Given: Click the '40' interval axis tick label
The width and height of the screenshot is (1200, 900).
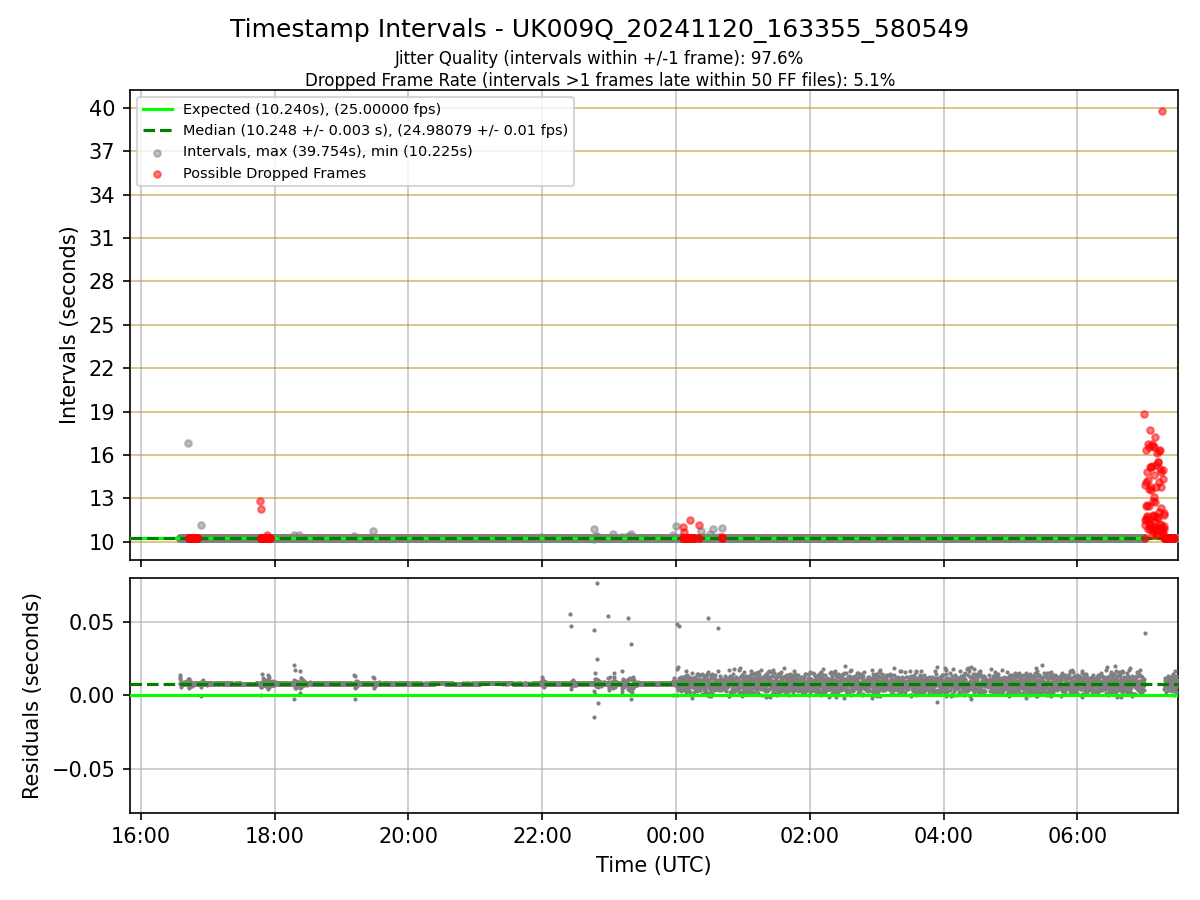Looking at the screenshot, I should (x=104, y=108).
